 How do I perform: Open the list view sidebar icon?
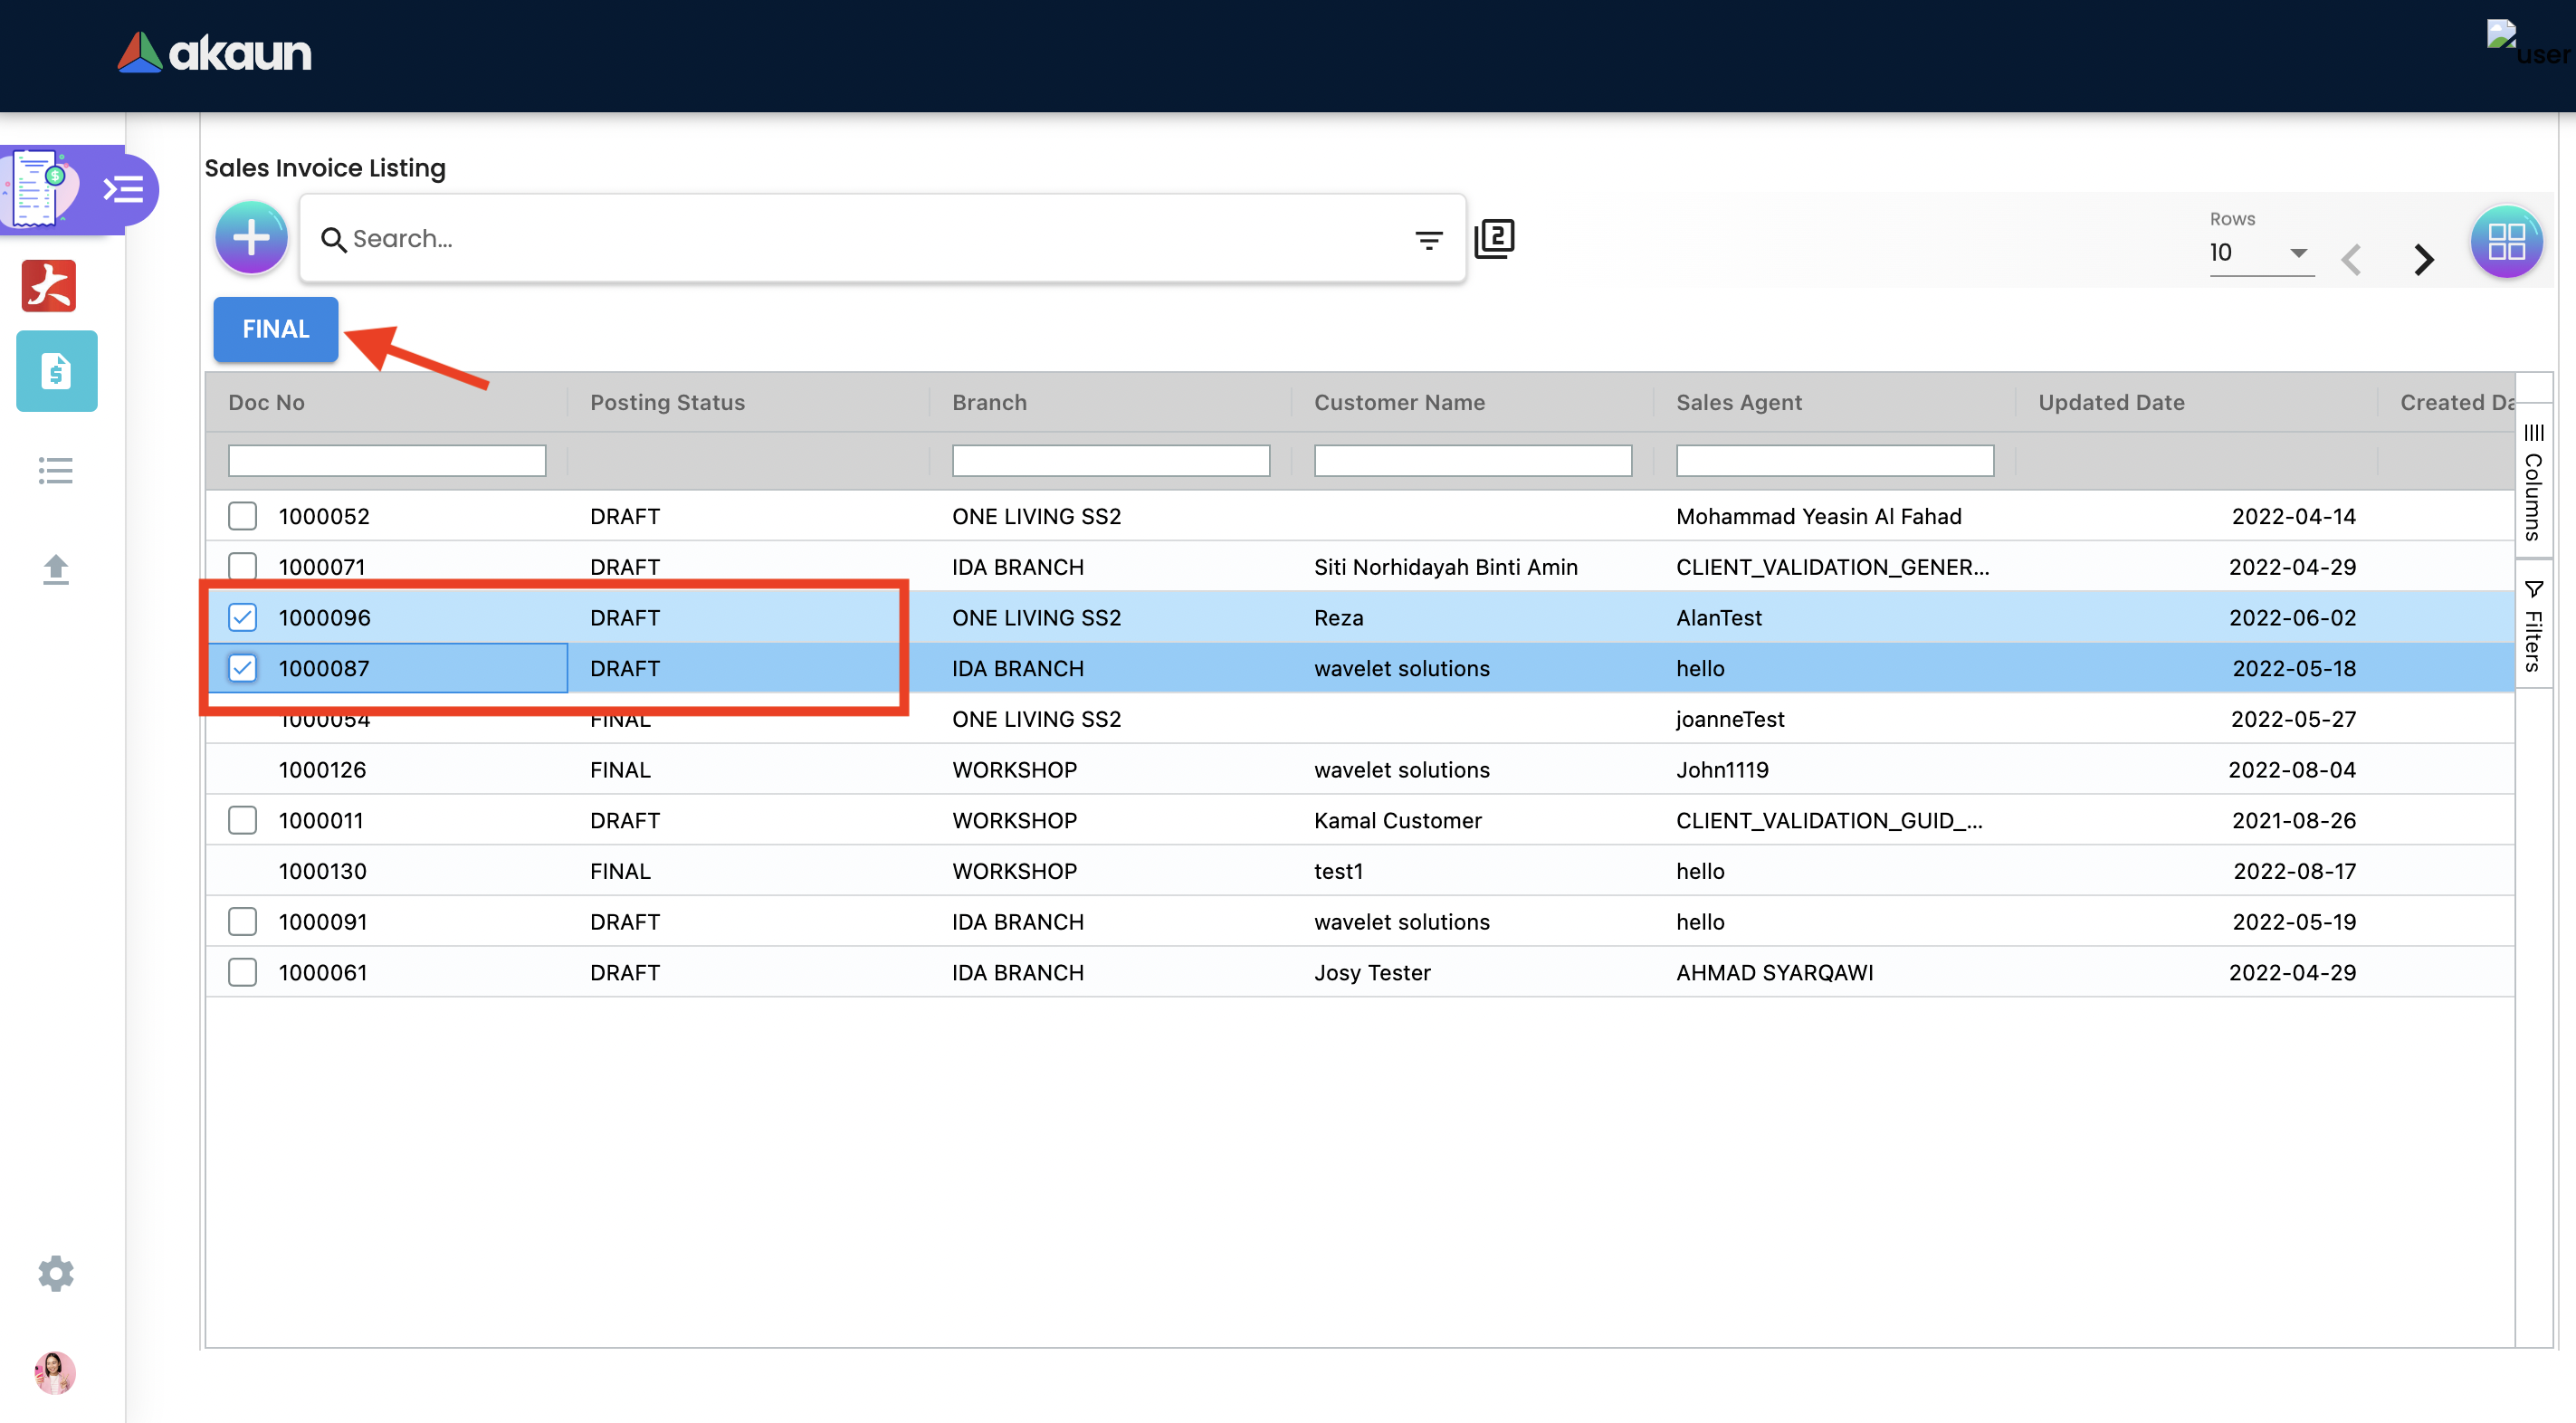click(56, 470)
